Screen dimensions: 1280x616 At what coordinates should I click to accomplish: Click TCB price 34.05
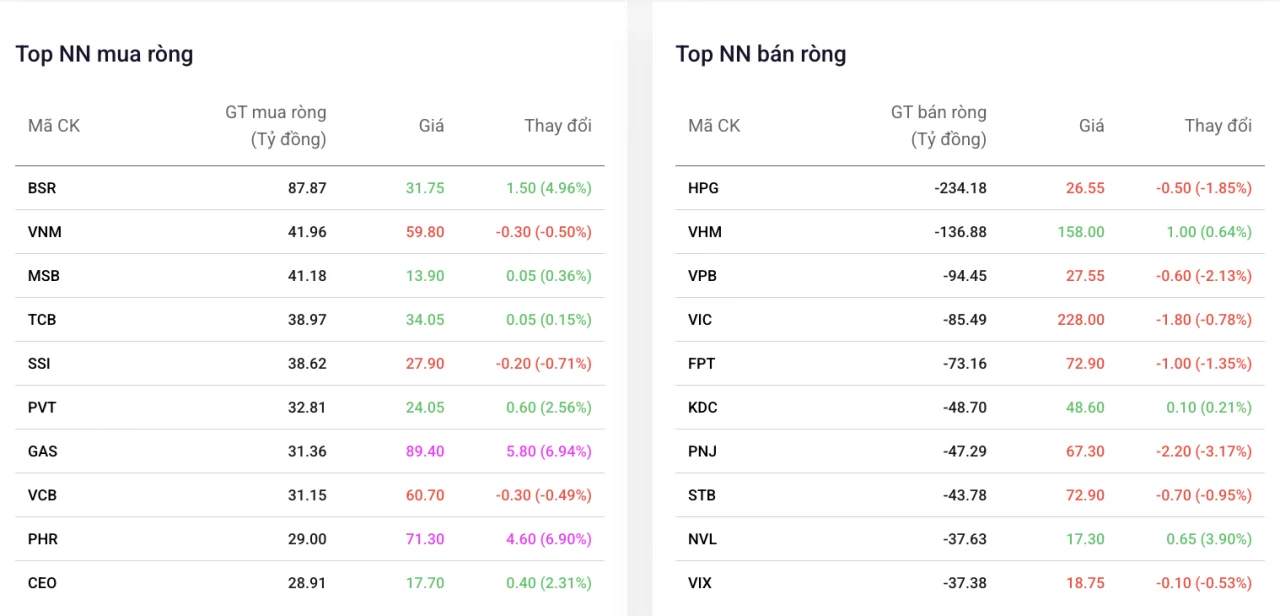click(x=425, y=320)
